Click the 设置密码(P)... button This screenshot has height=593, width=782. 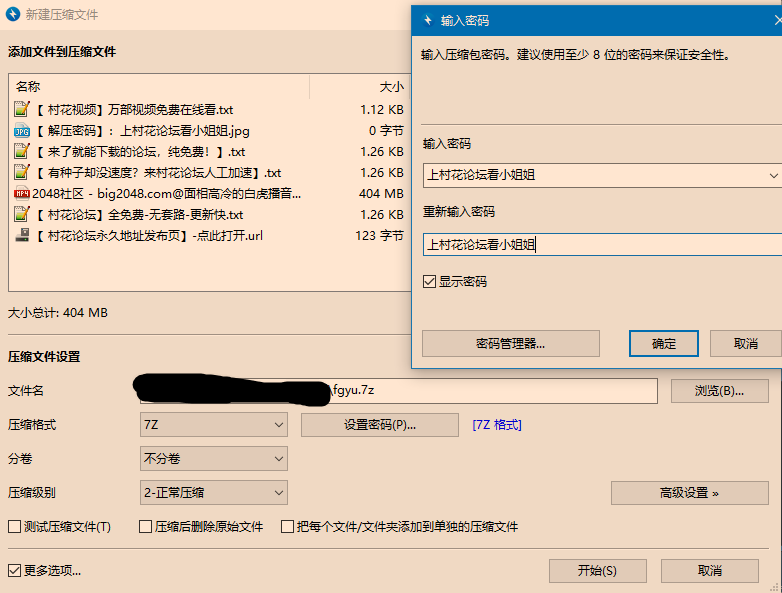click(x=380, y=425)
